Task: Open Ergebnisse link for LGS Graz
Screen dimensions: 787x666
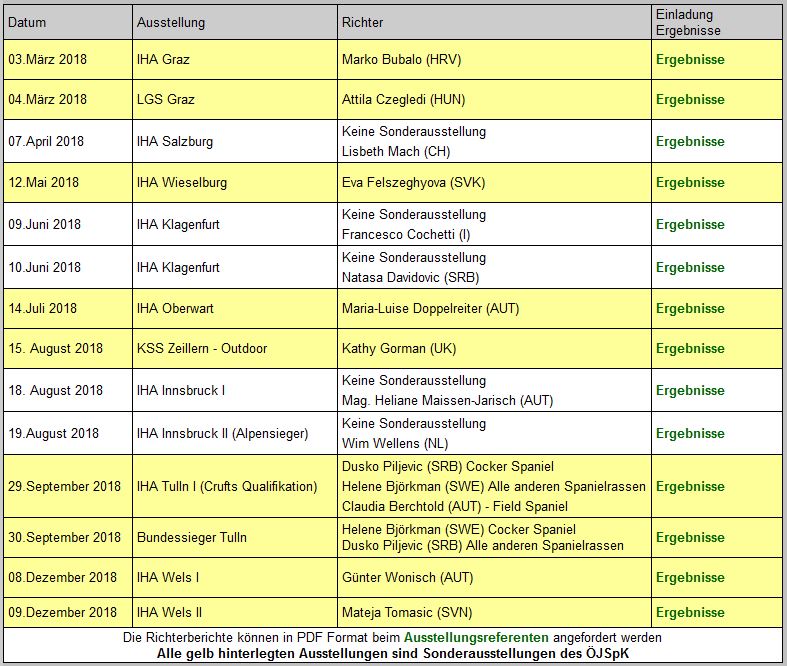Action: coord(690,99)
